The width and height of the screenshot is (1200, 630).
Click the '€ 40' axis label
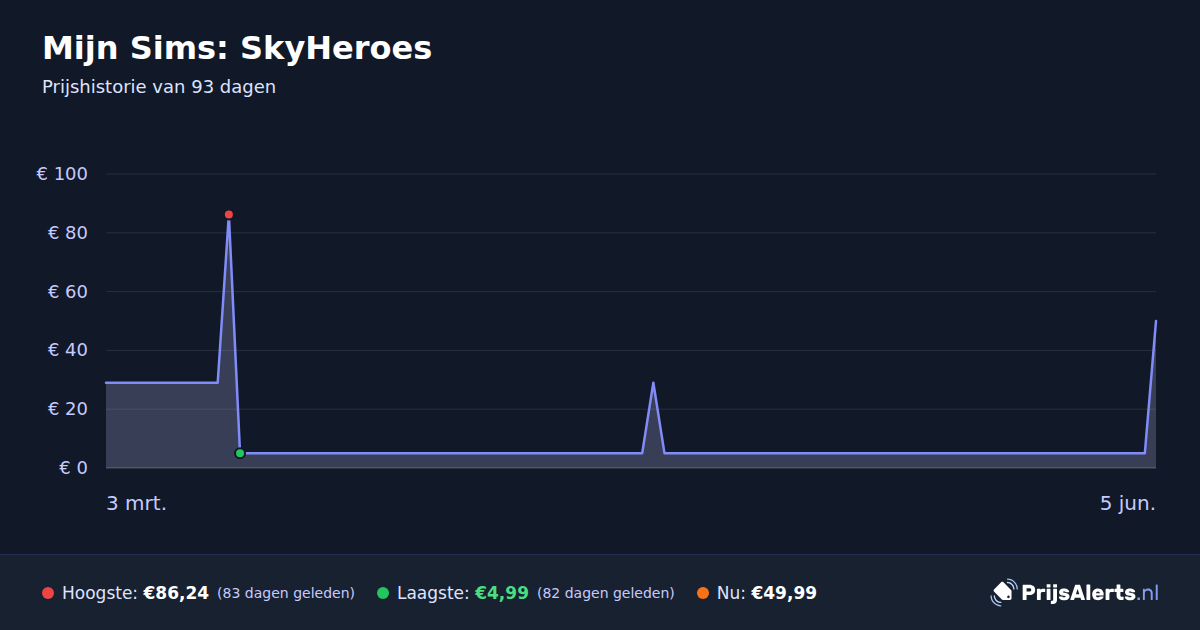coord(67,350)
